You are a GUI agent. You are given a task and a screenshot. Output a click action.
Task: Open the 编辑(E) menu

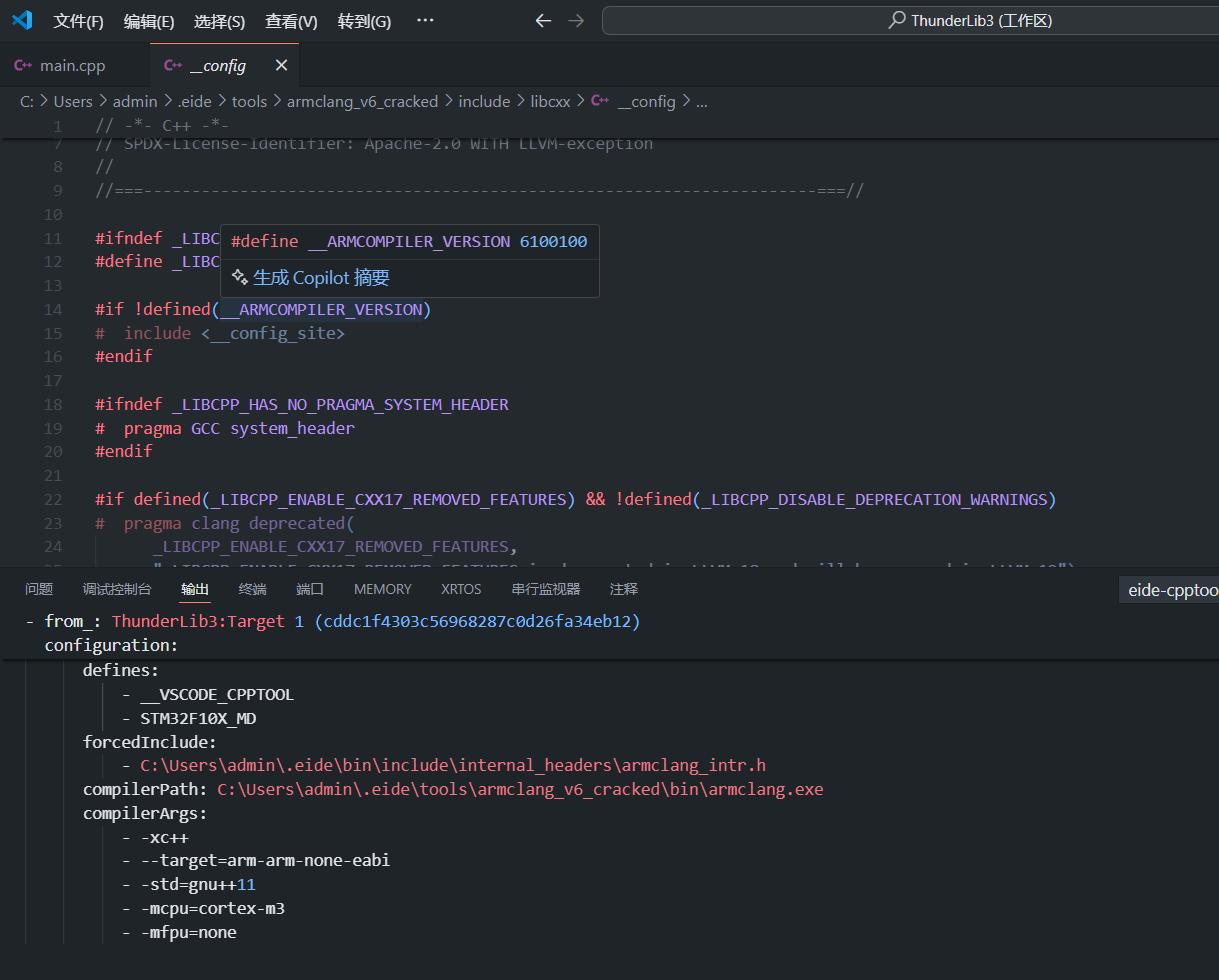pyautogui.click(x=149, y=21)
